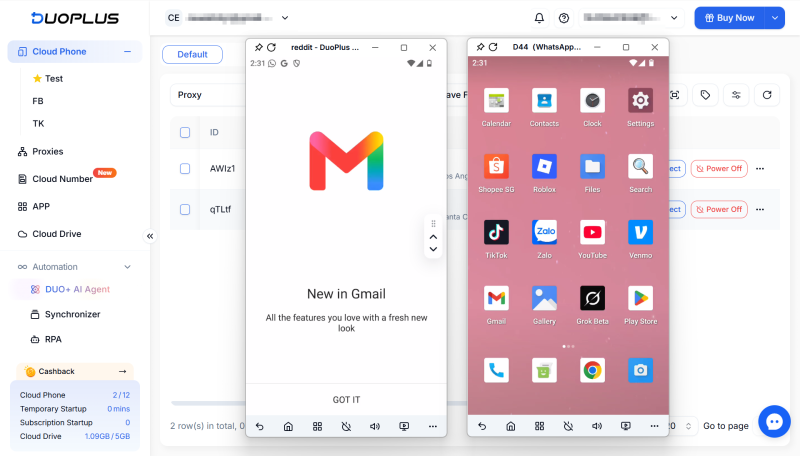This screenshot has width=800, height=456.
Task: Collapse the Cloud Phone section
Action: [127, 52]
